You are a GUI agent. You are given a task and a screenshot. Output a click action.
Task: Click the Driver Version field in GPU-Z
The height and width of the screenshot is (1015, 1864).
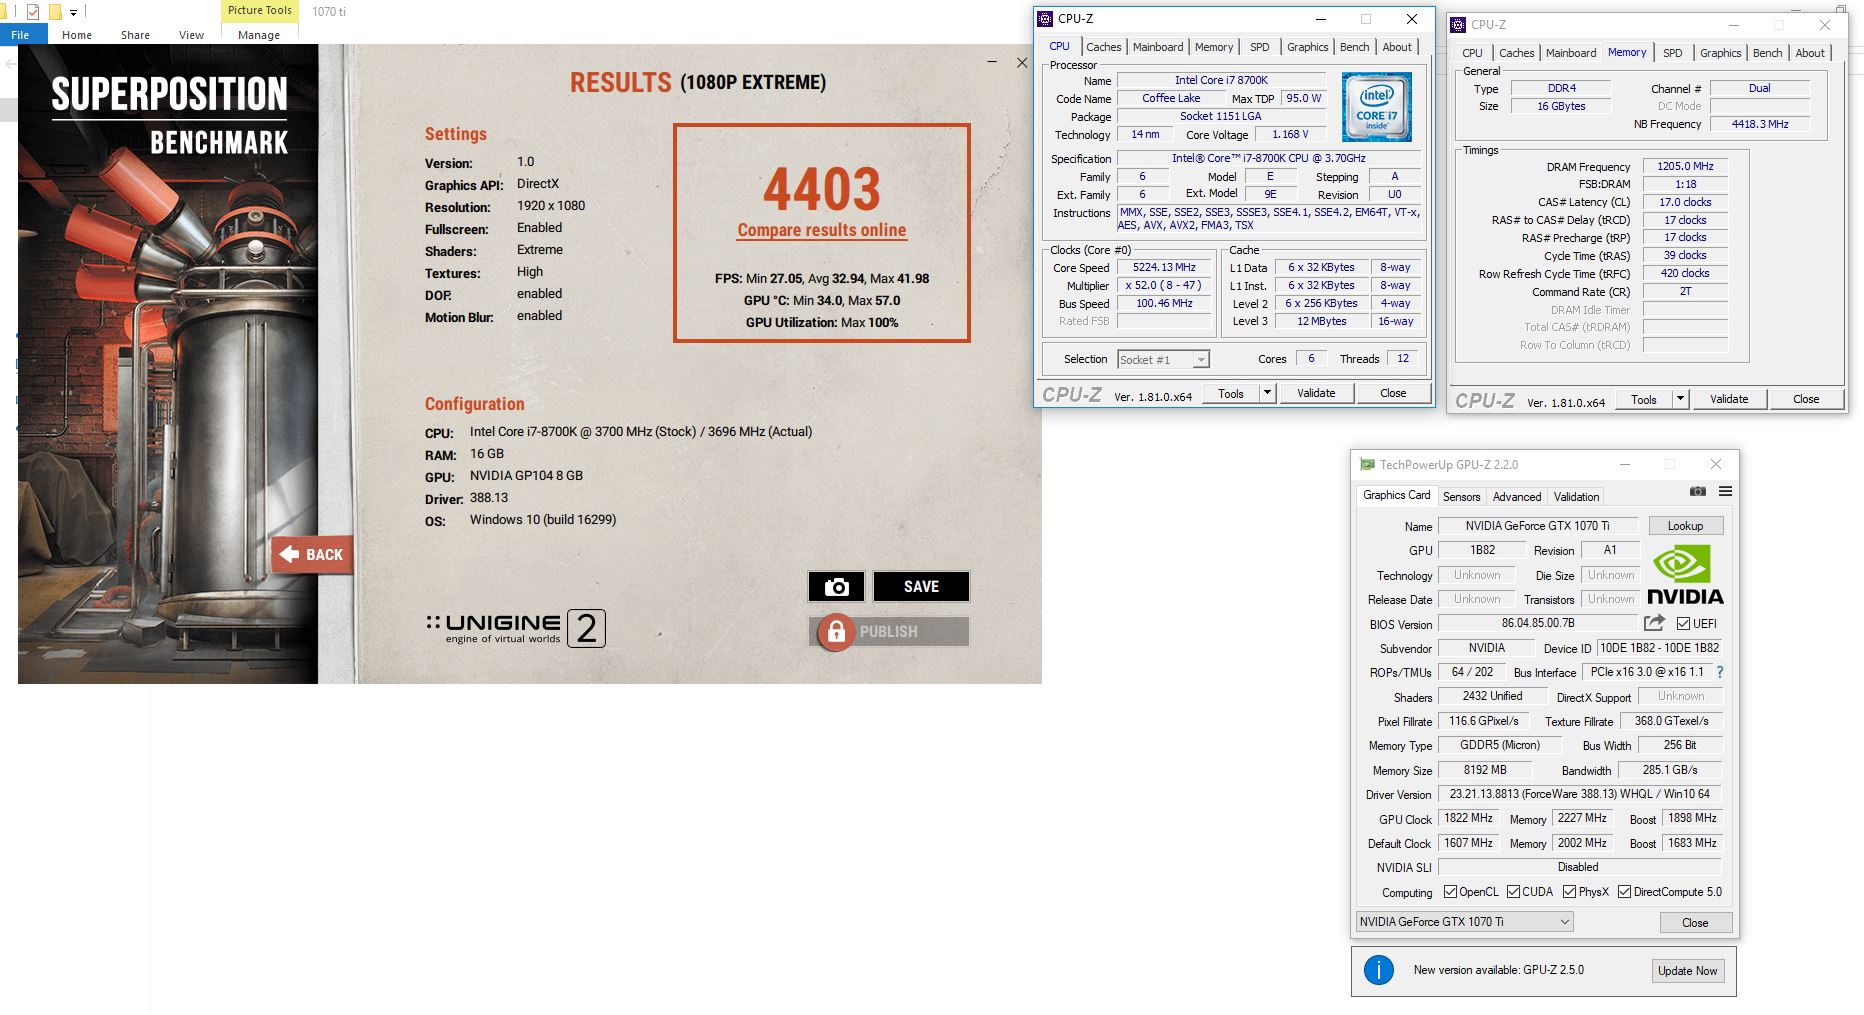tap(1580, 794)
